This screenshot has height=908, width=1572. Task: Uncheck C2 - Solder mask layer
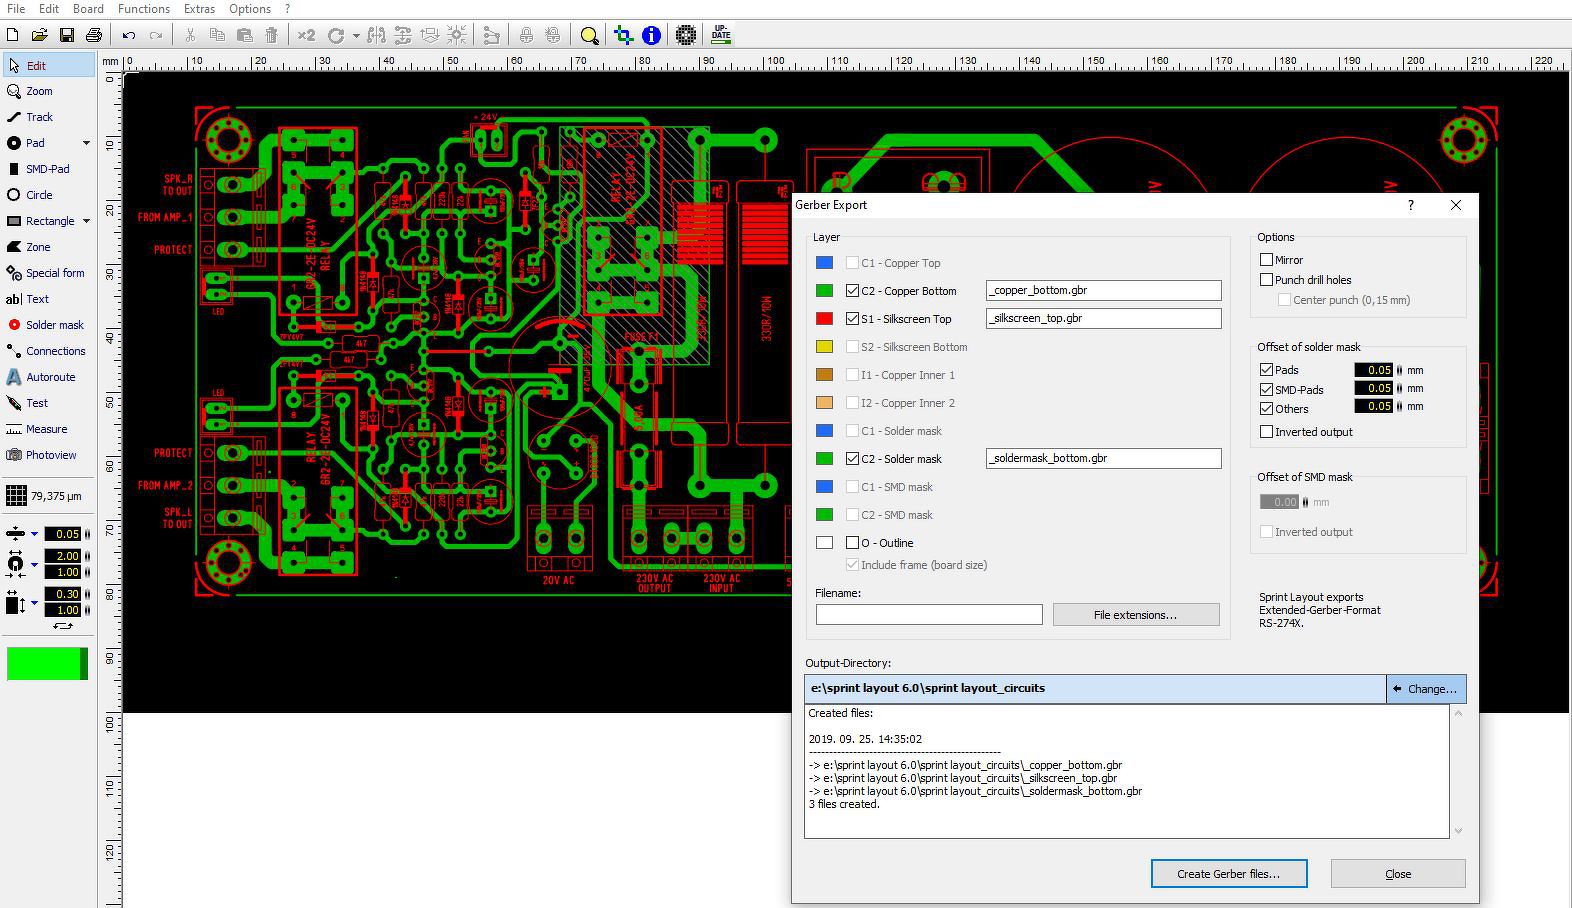852,459
